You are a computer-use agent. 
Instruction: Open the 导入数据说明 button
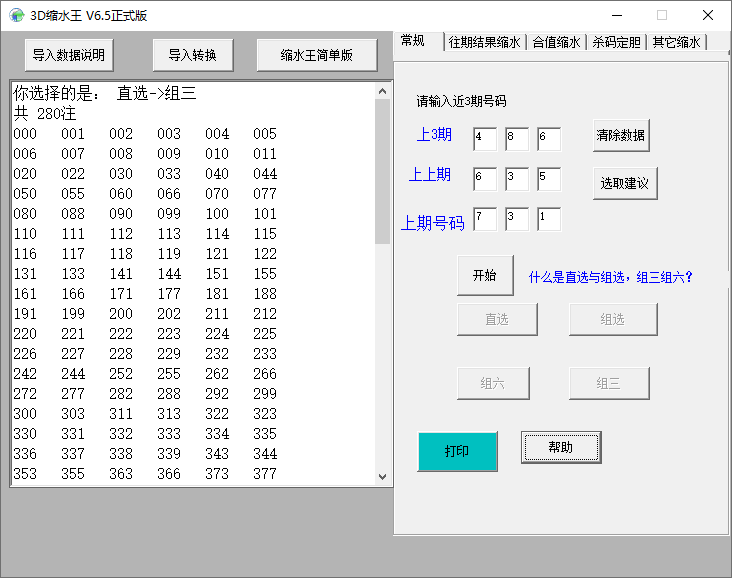pyautogui.click(x=69, y=55)
